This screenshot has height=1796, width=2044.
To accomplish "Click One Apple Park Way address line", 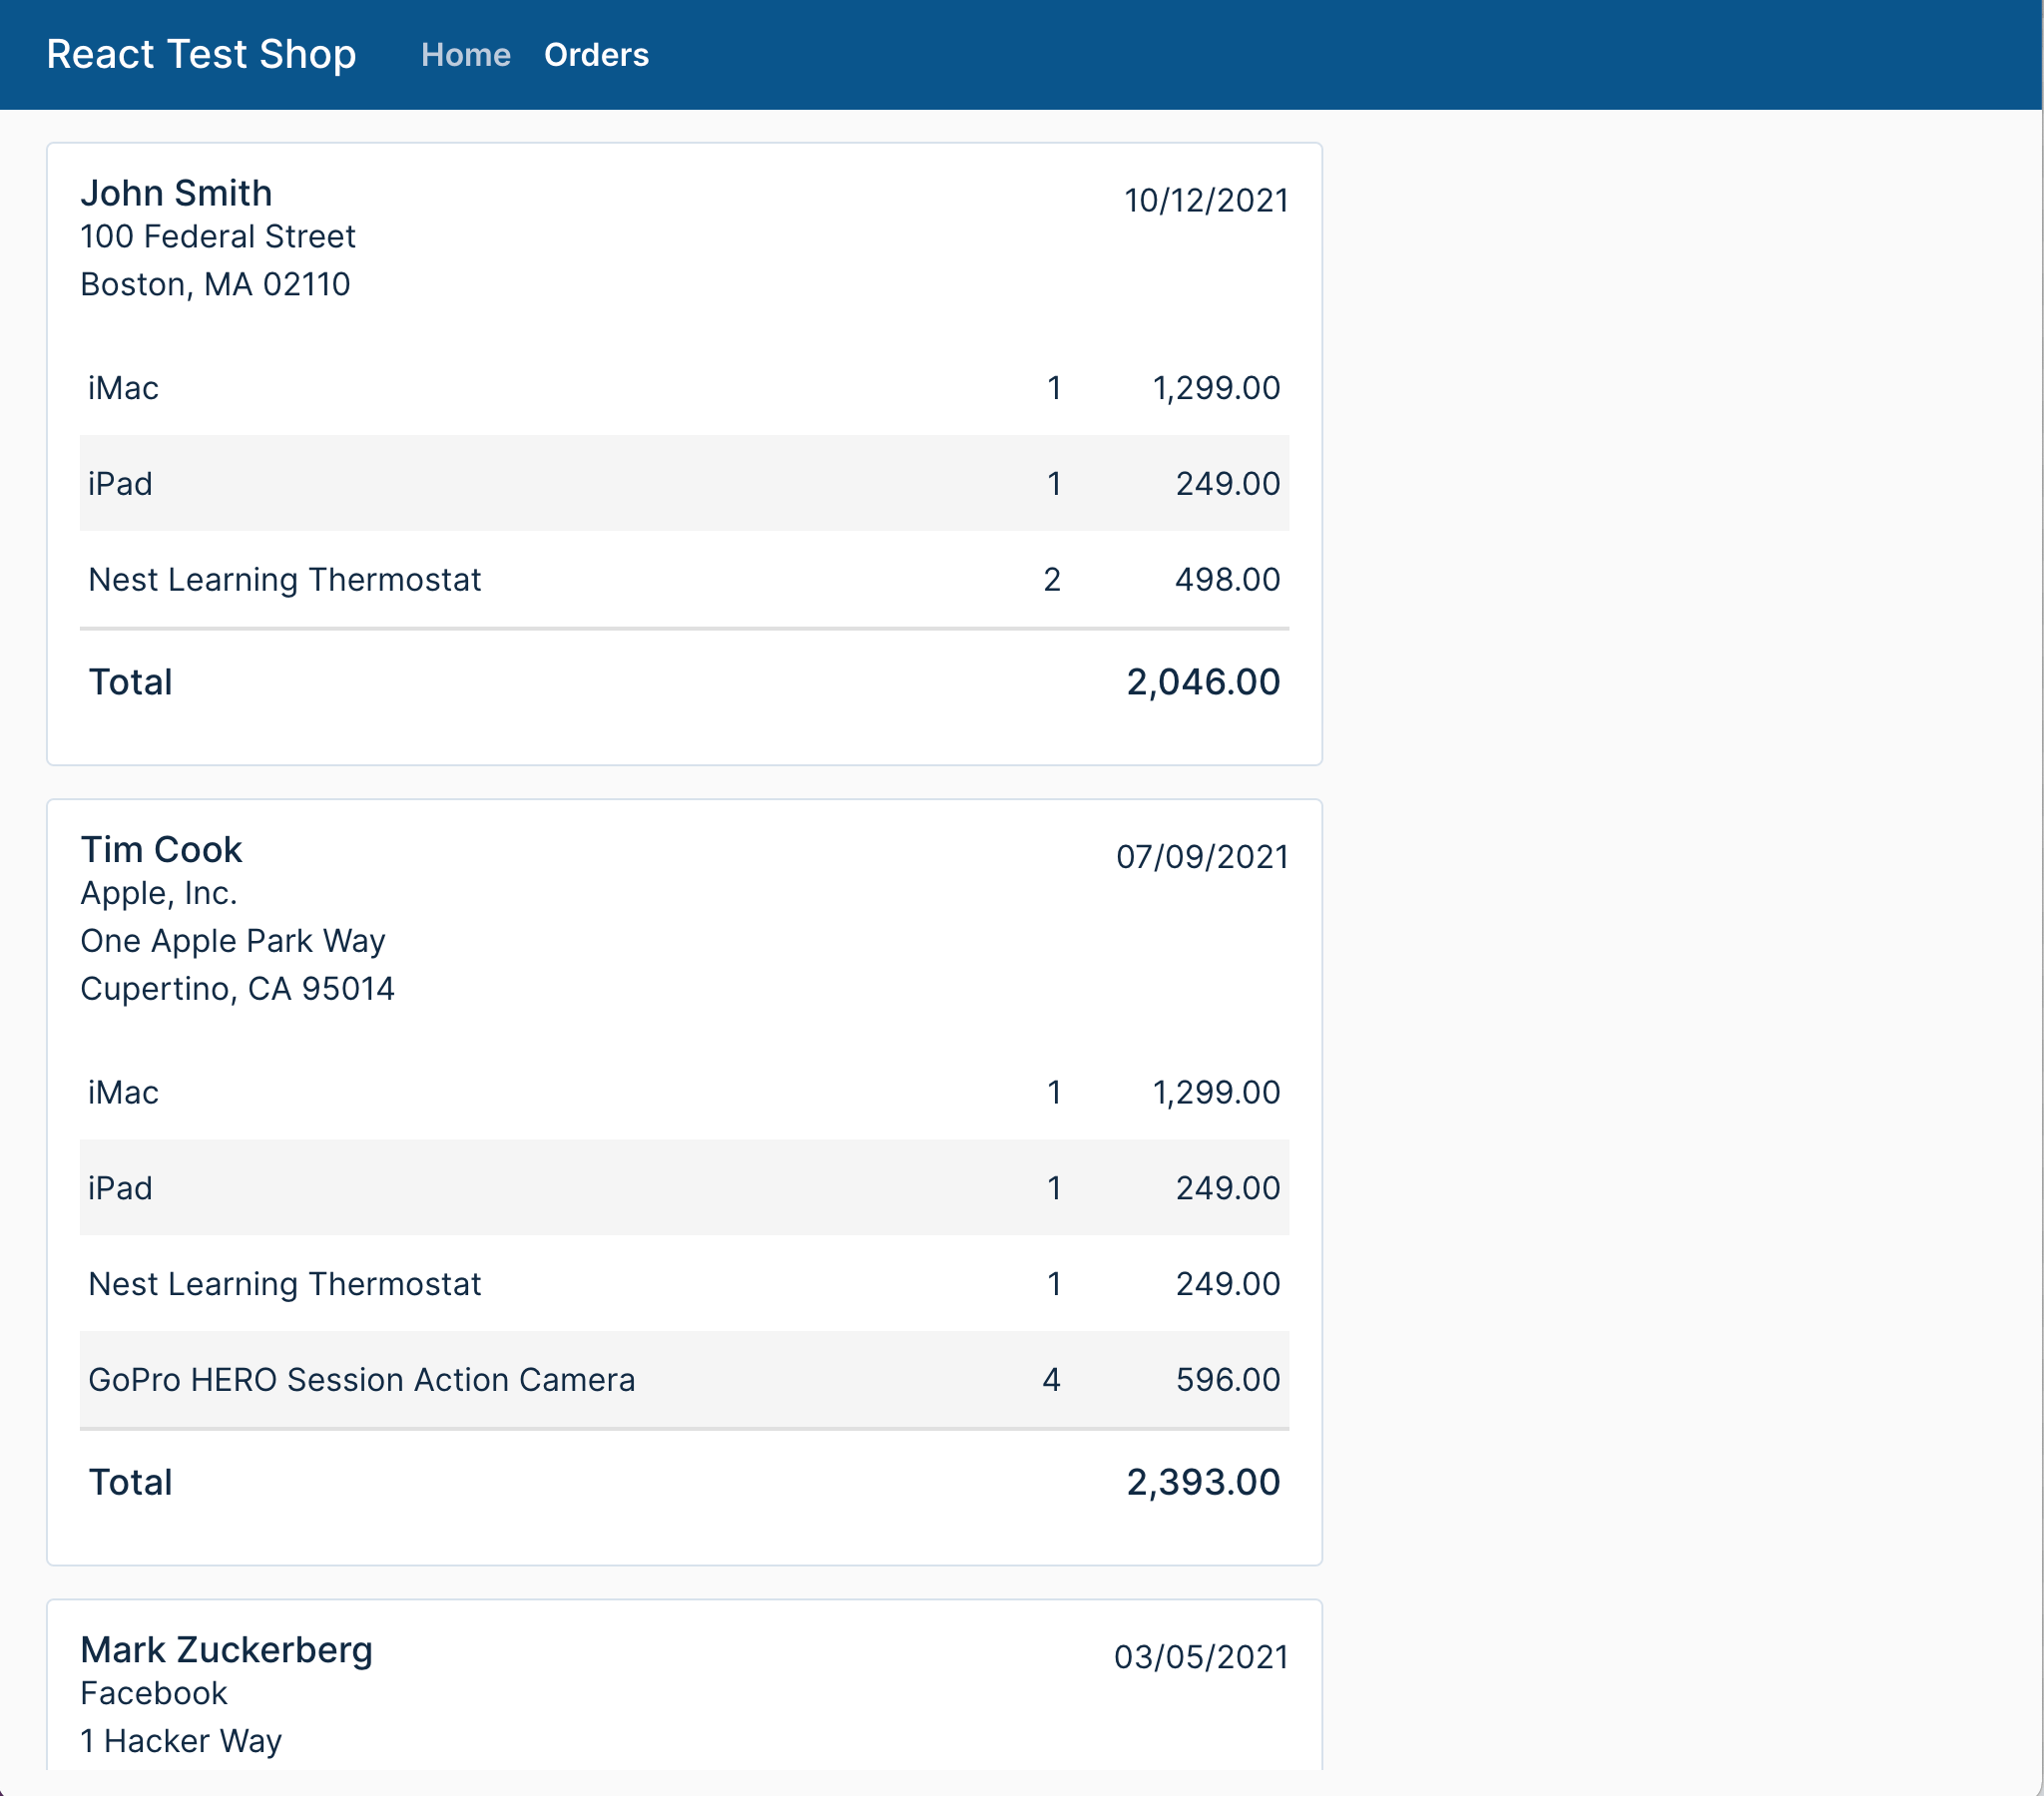I will 232,941.
